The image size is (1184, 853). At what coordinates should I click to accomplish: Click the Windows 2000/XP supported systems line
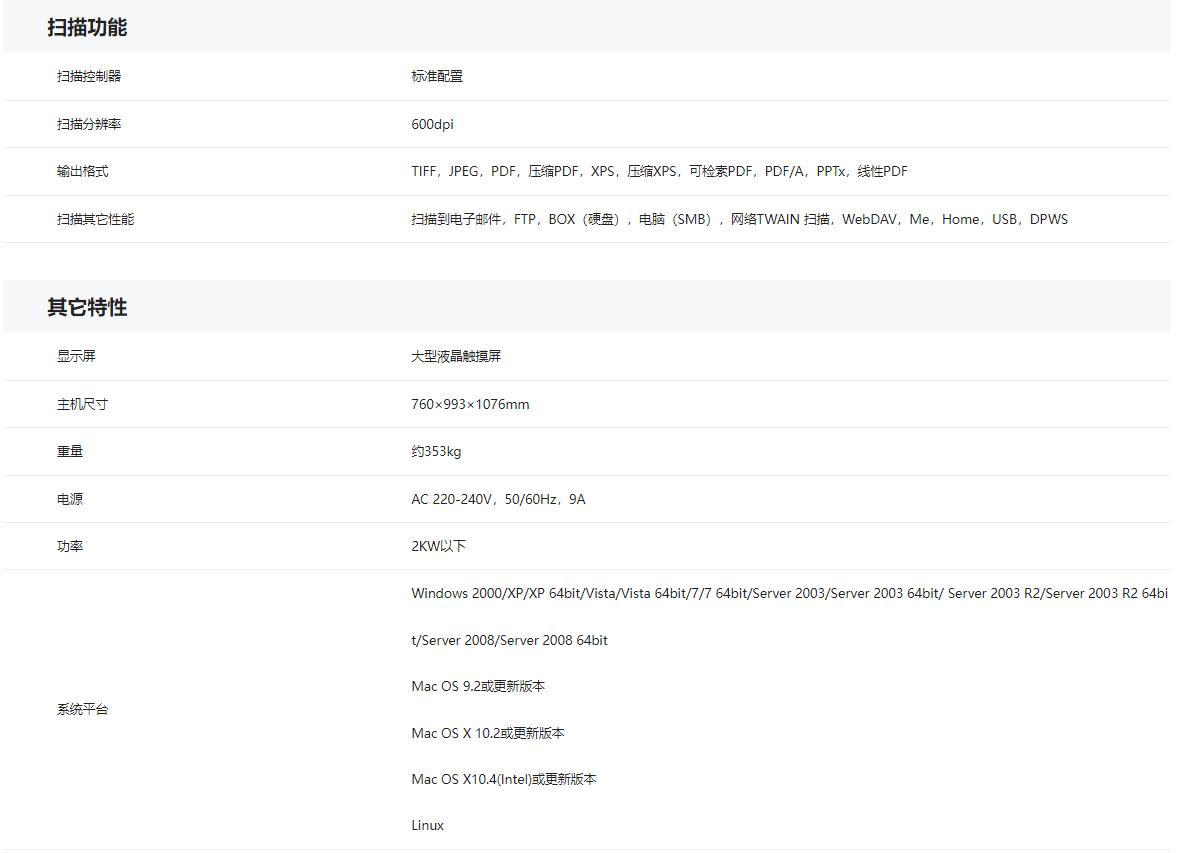(789, 593)
